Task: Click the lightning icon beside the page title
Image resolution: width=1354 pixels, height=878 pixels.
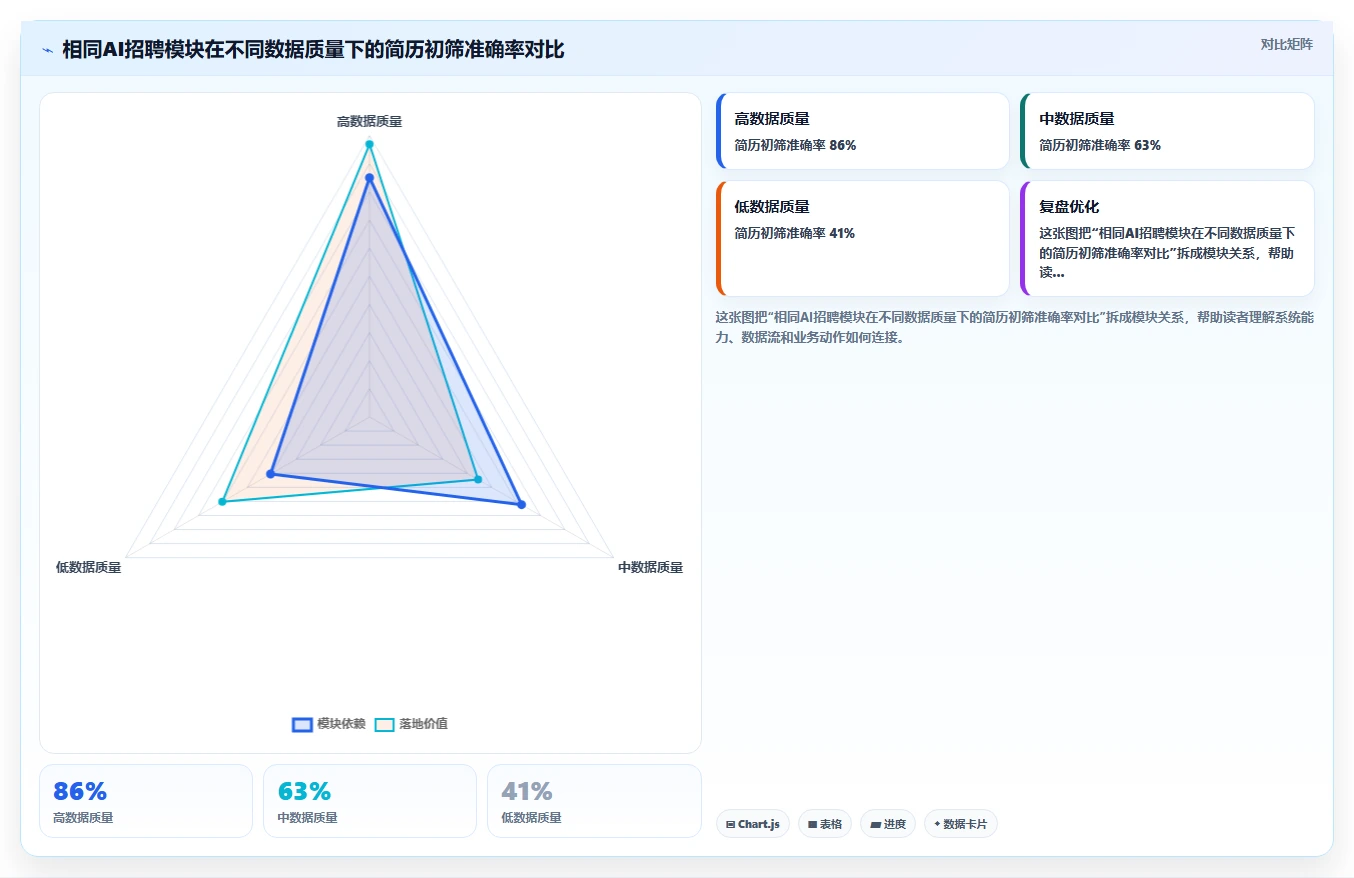Action: pos(48,50)
